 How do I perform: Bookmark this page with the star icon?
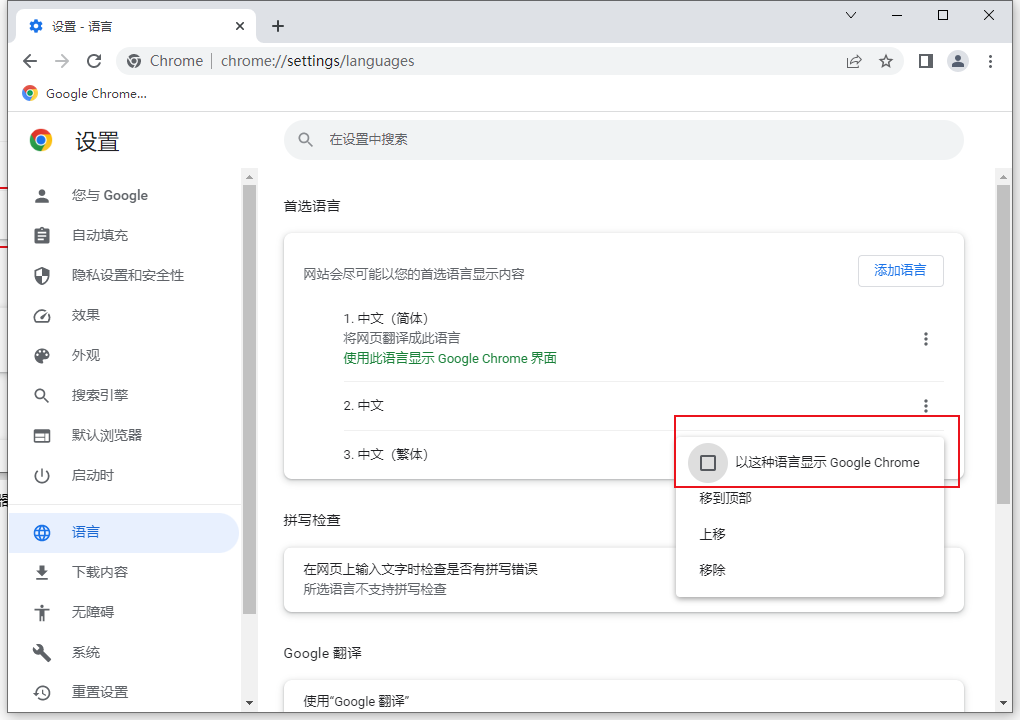[885, 61]
